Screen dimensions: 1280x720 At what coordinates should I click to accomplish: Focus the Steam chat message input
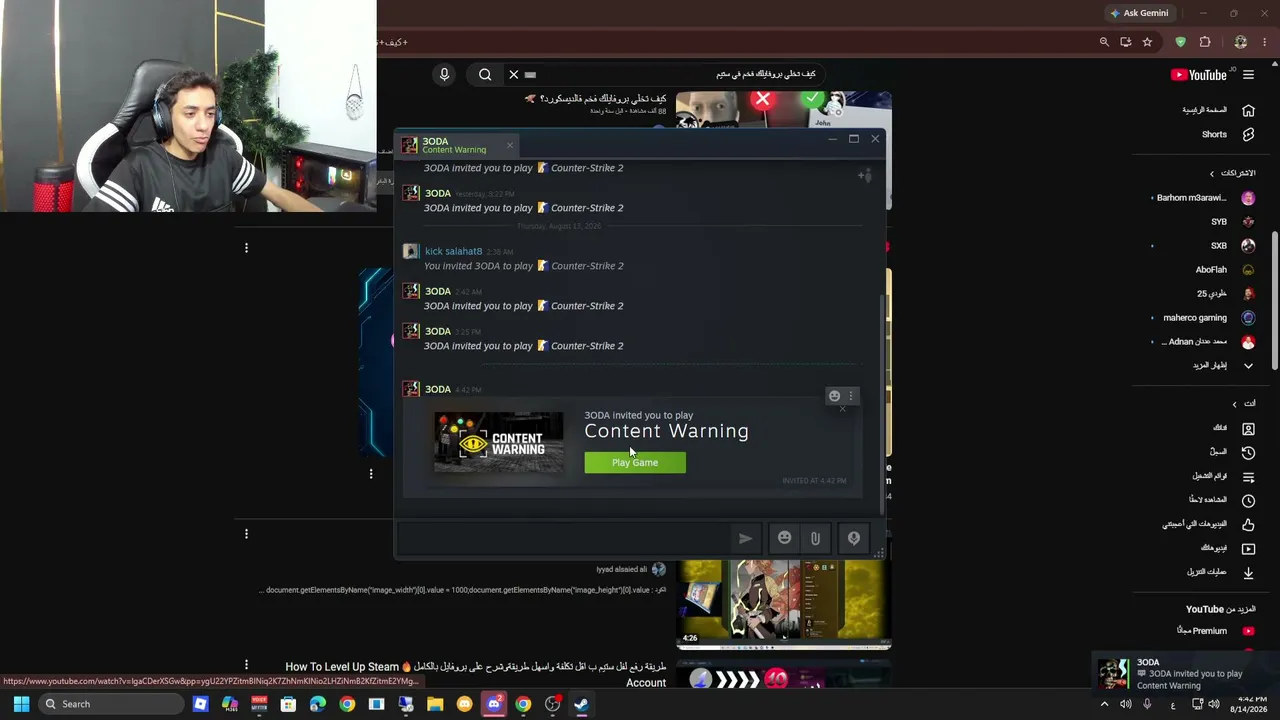(x=566, y=538)
